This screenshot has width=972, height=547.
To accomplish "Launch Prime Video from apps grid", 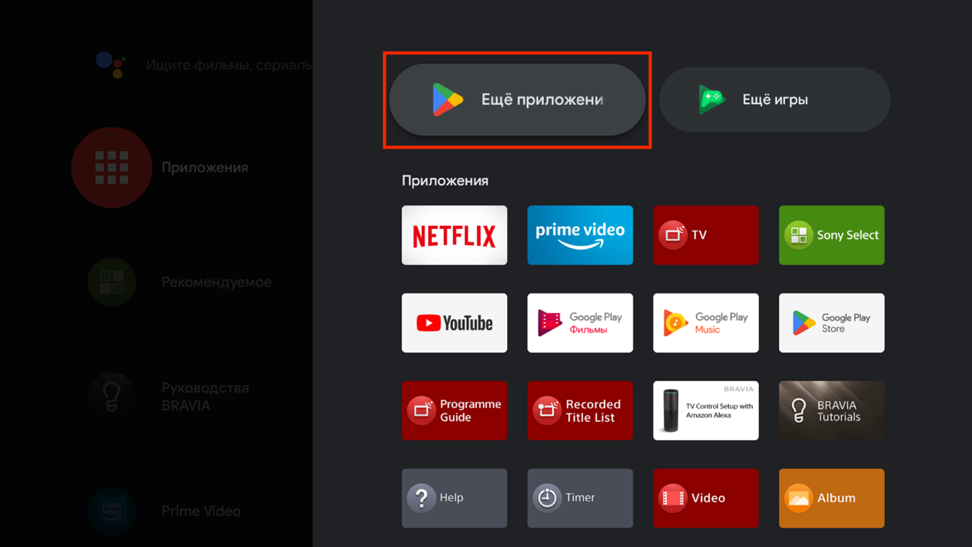I will coord(580,235).
